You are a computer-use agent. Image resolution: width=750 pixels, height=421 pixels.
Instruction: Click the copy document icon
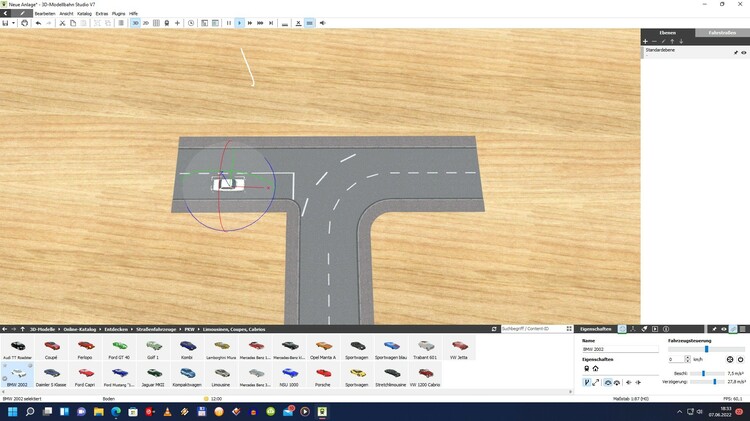click(x=73, y=23)
